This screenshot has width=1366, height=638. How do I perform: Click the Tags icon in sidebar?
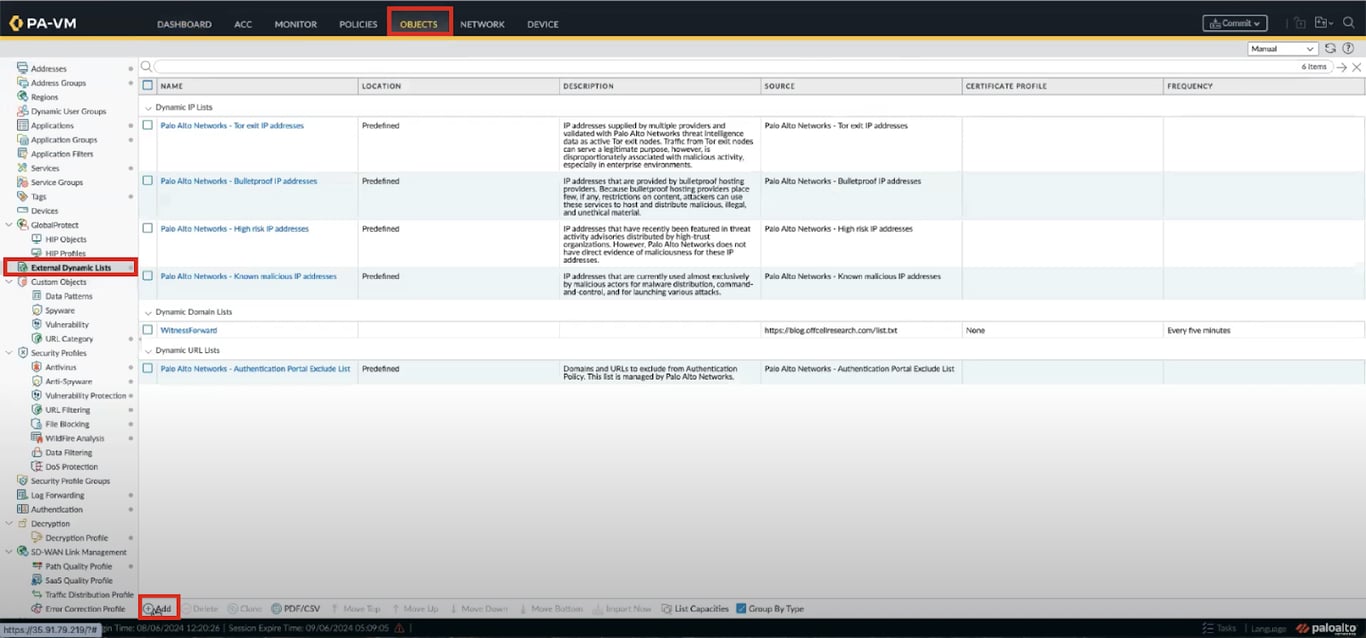point(22,196)
